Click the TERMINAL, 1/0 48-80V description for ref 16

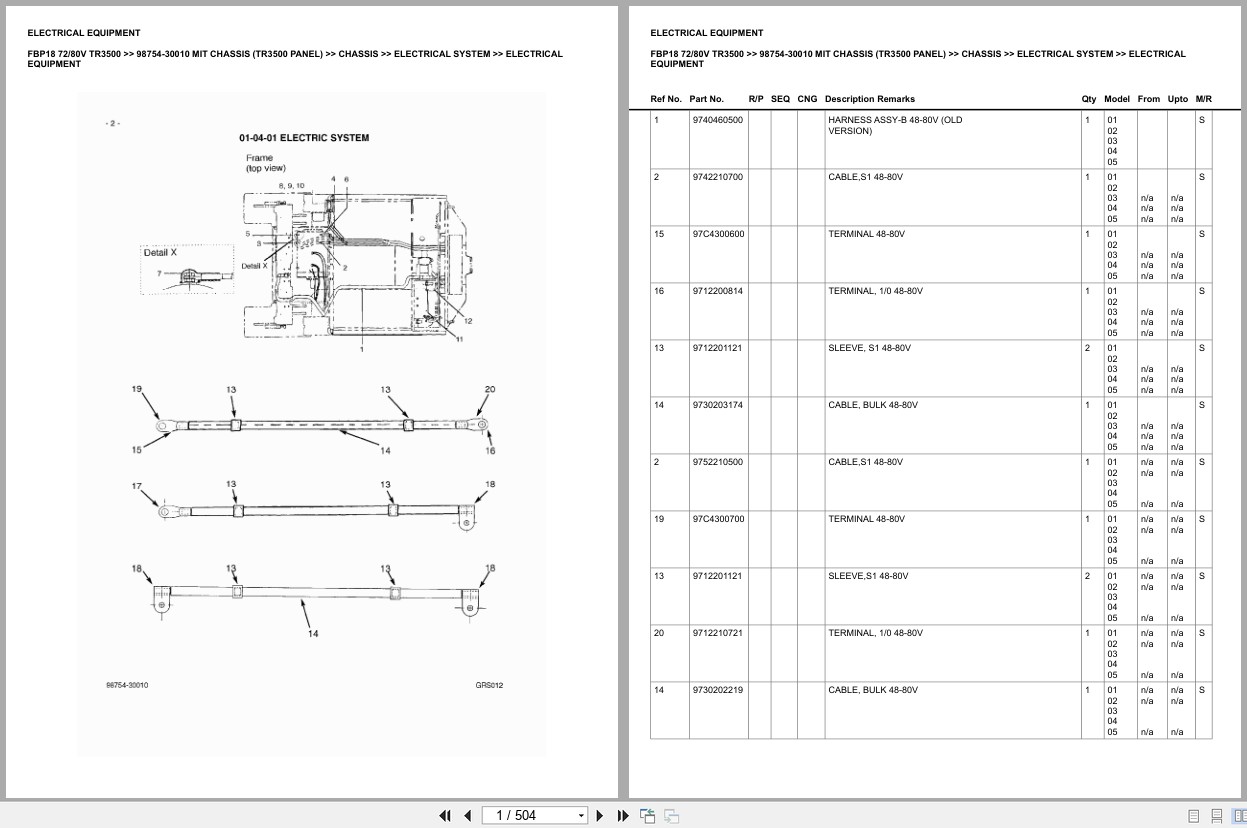(x=875, y=291)
